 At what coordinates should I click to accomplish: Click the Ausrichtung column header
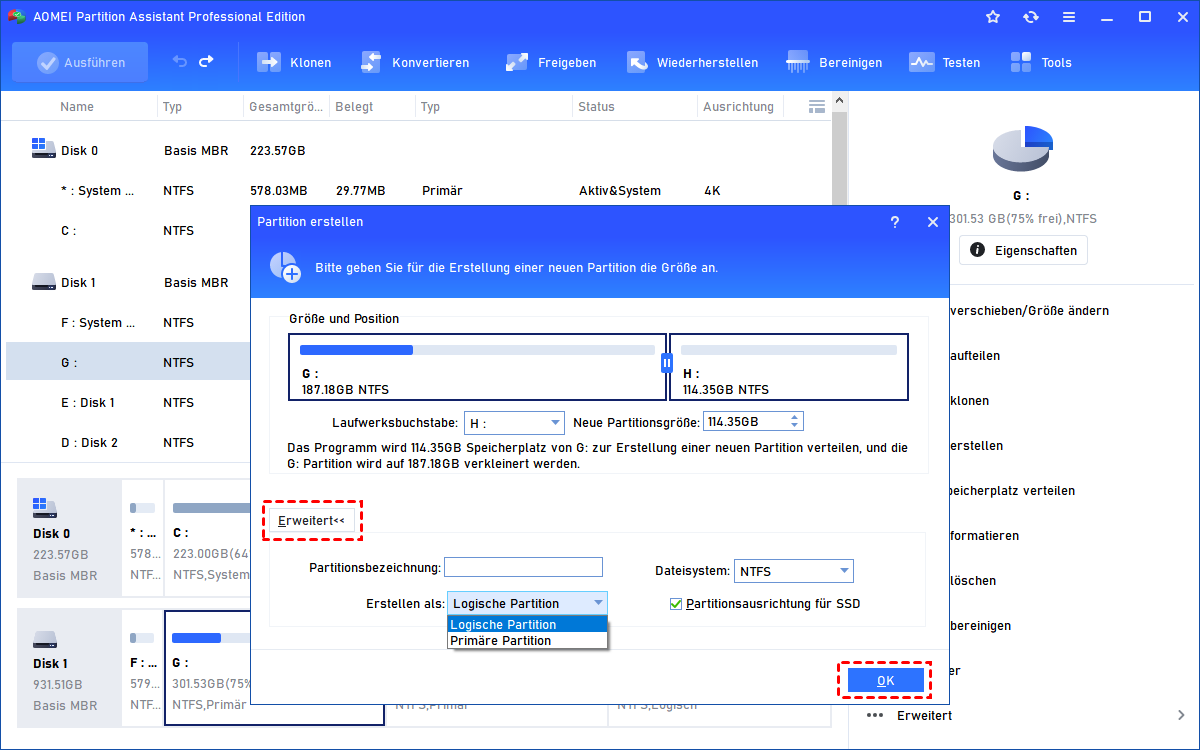tap(738, 107)
